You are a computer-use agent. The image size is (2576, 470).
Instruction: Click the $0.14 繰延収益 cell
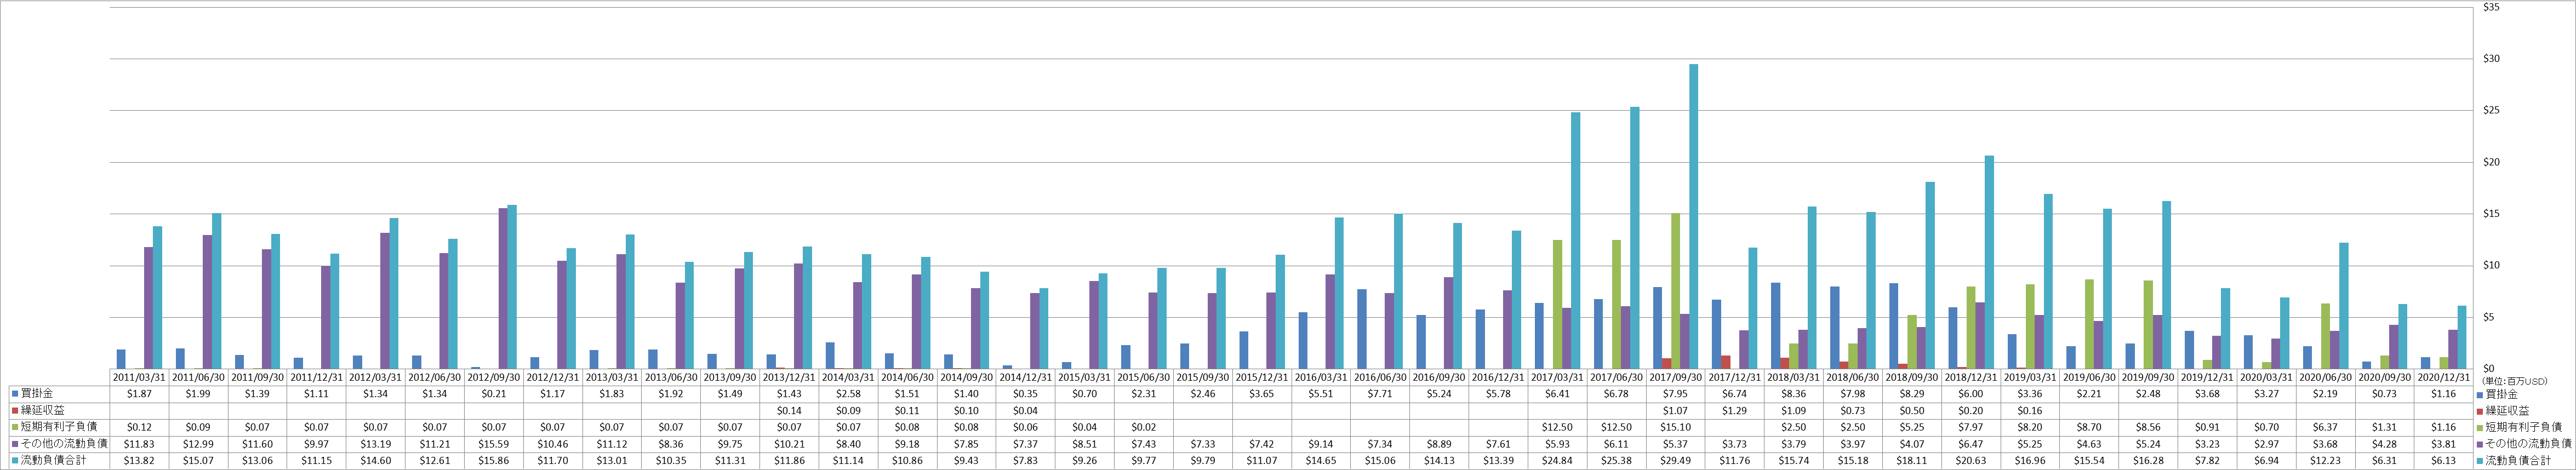790,411
